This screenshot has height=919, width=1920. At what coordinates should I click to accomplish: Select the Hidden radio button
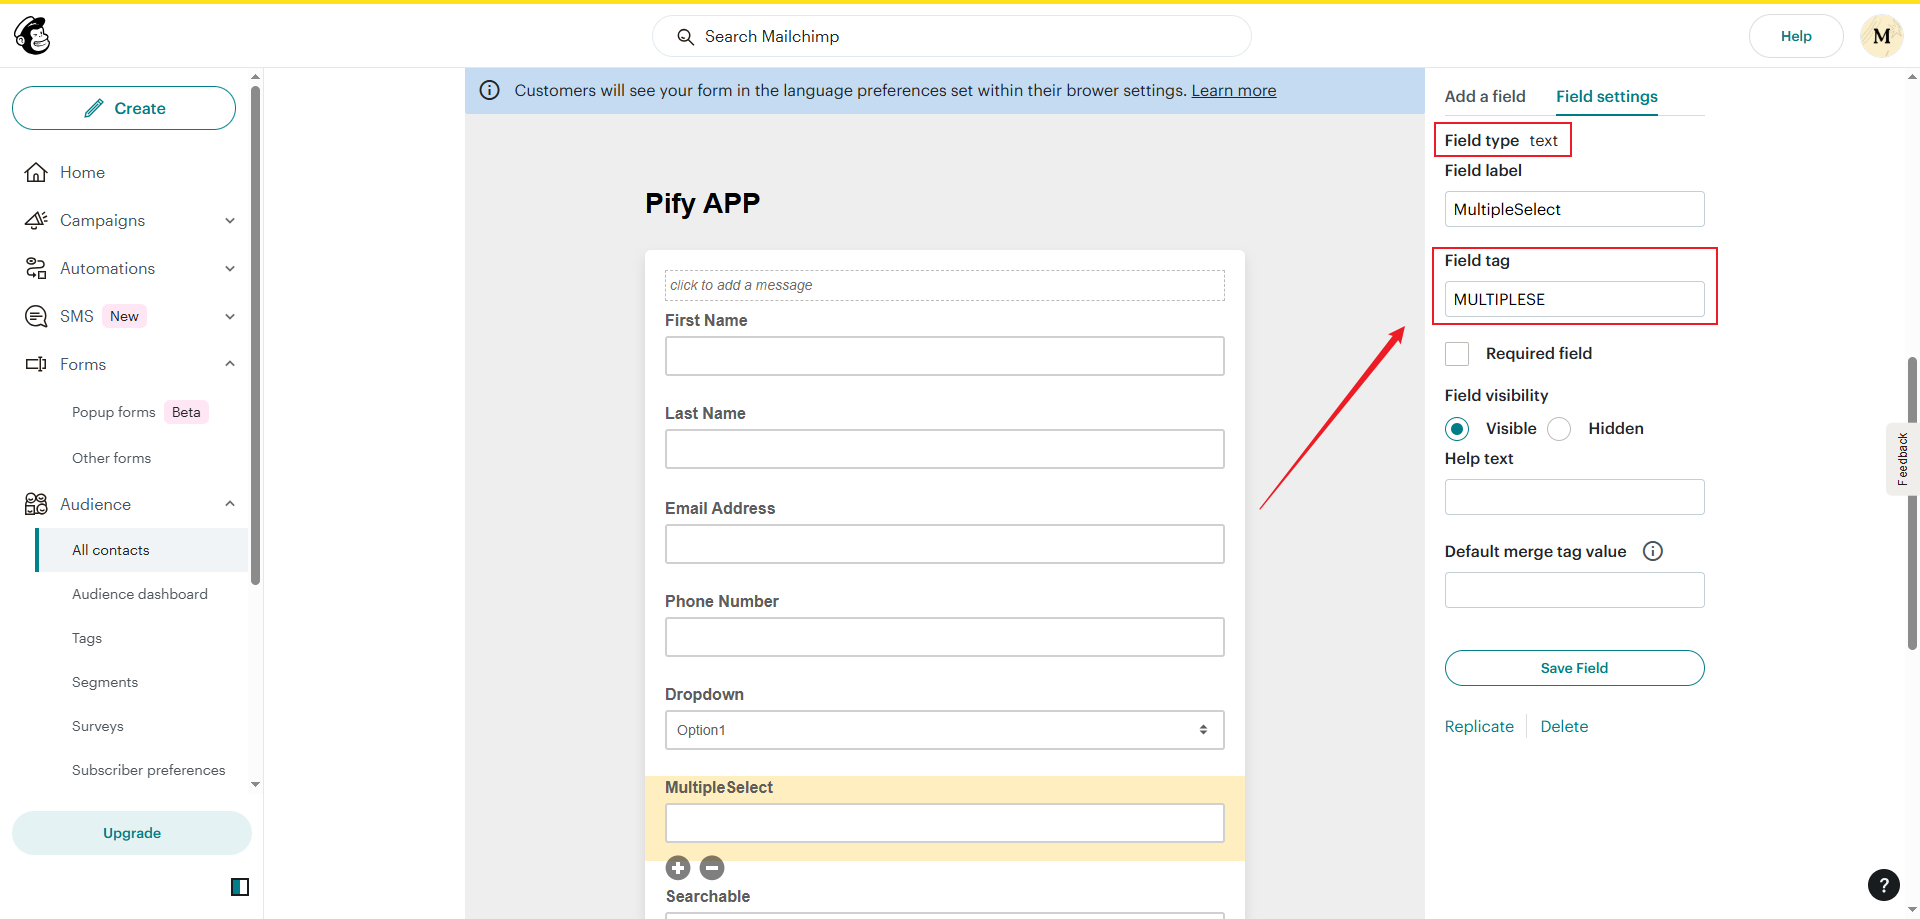[1559, 429]
